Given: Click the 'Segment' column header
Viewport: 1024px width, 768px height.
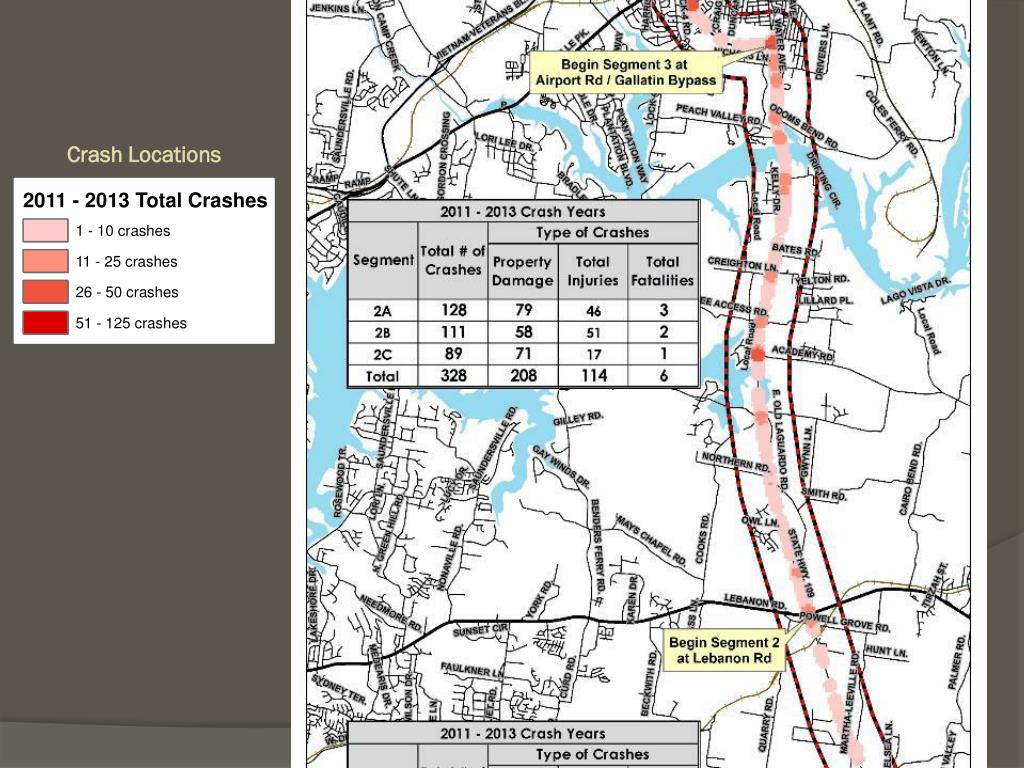Looking at the screenshot, I should point(383,260).
